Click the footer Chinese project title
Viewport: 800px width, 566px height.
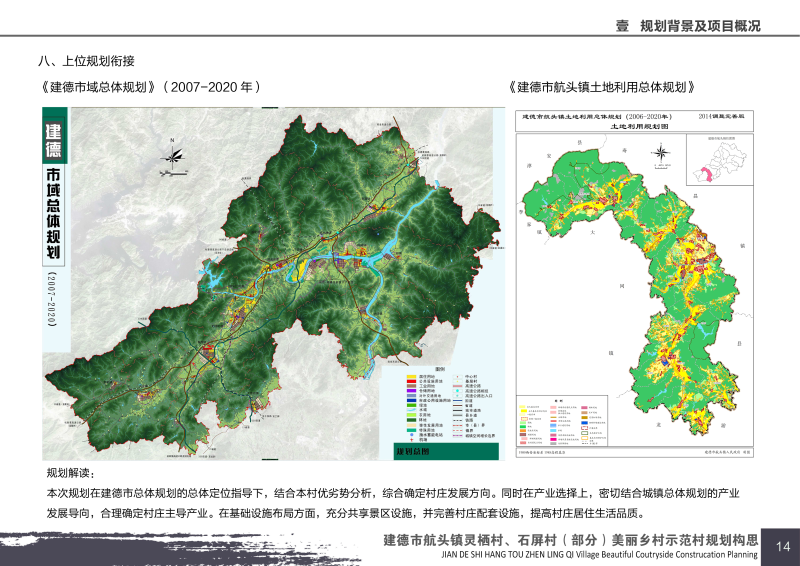[570, 540]
